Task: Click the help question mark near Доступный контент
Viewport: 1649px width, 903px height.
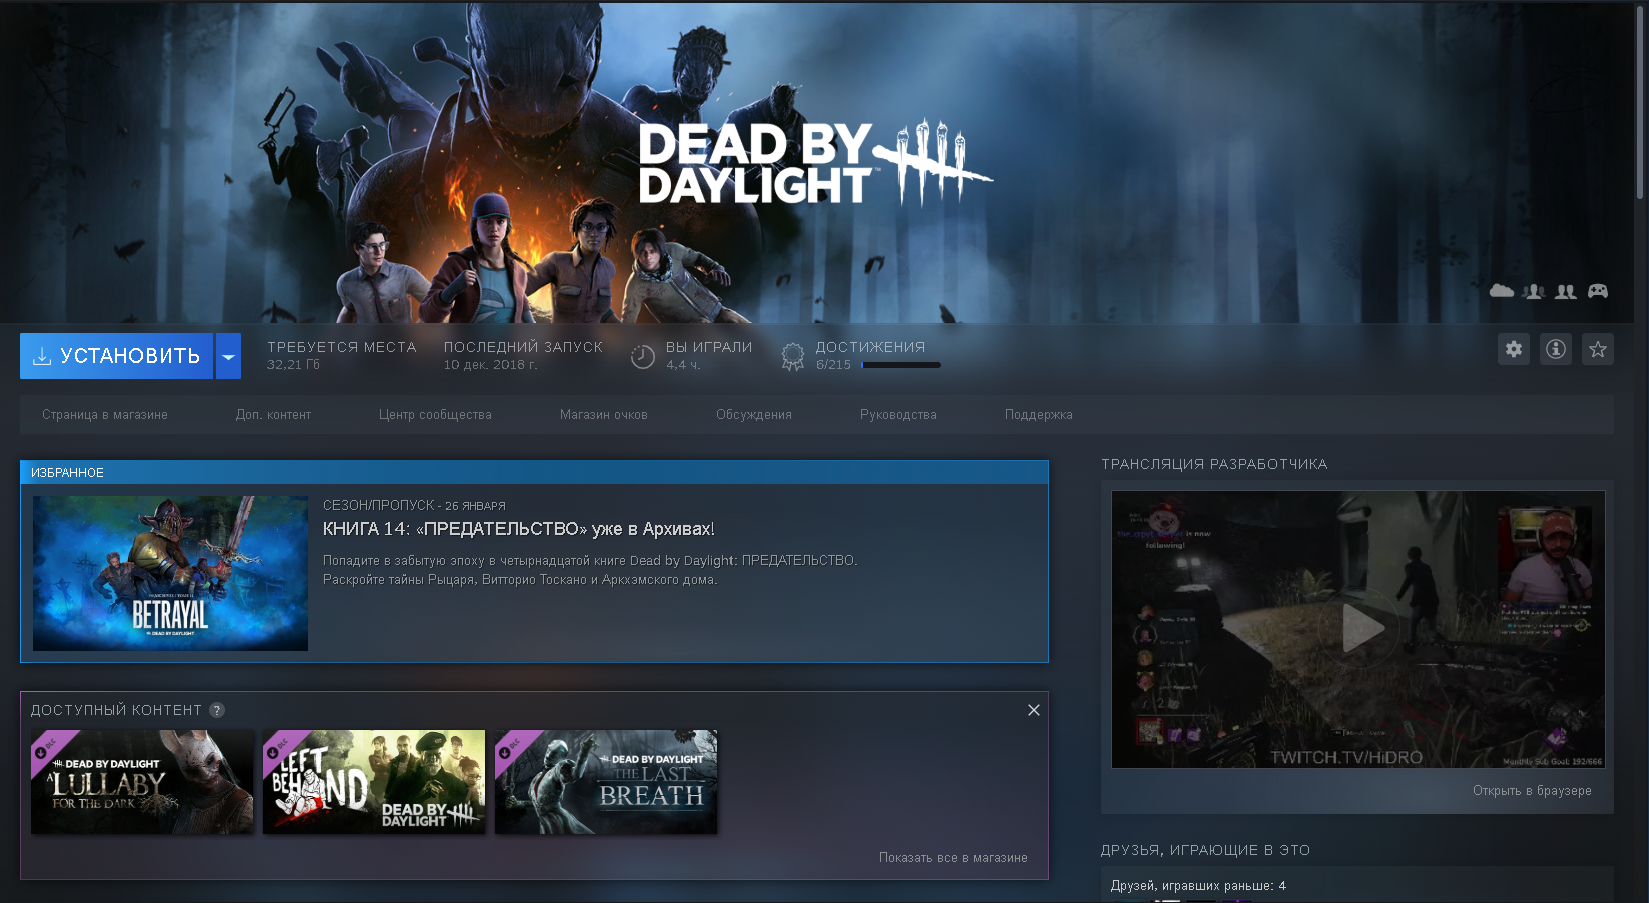Action: tap(217, 710)
